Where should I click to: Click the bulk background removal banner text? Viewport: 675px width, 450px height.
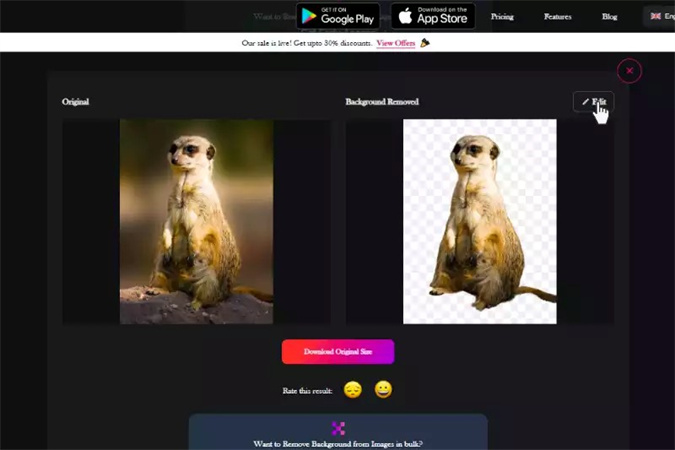[x=338, y=442]
